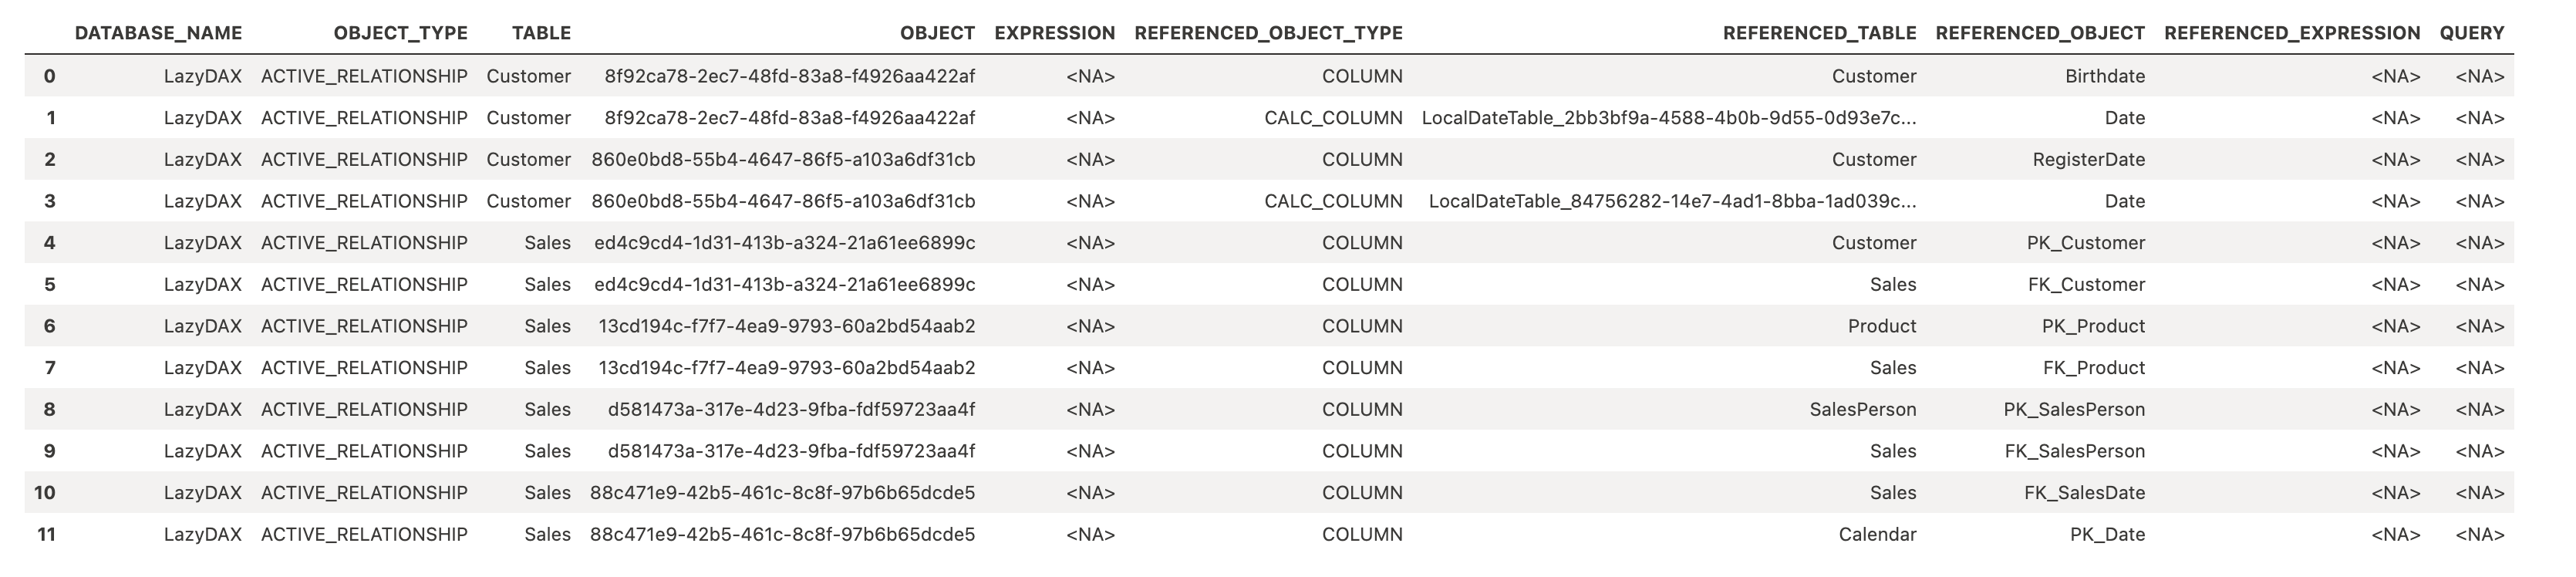Click the DATABASE_NAME column header
This screenshot has width=2576, height=577.
tap(158, 33)
